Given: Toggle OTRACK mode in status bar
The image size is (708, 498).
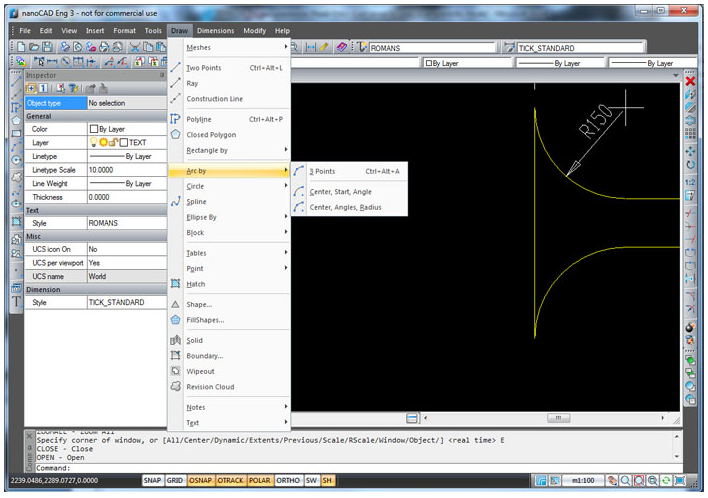Looking at the screenshot, I should click(230, 480).
